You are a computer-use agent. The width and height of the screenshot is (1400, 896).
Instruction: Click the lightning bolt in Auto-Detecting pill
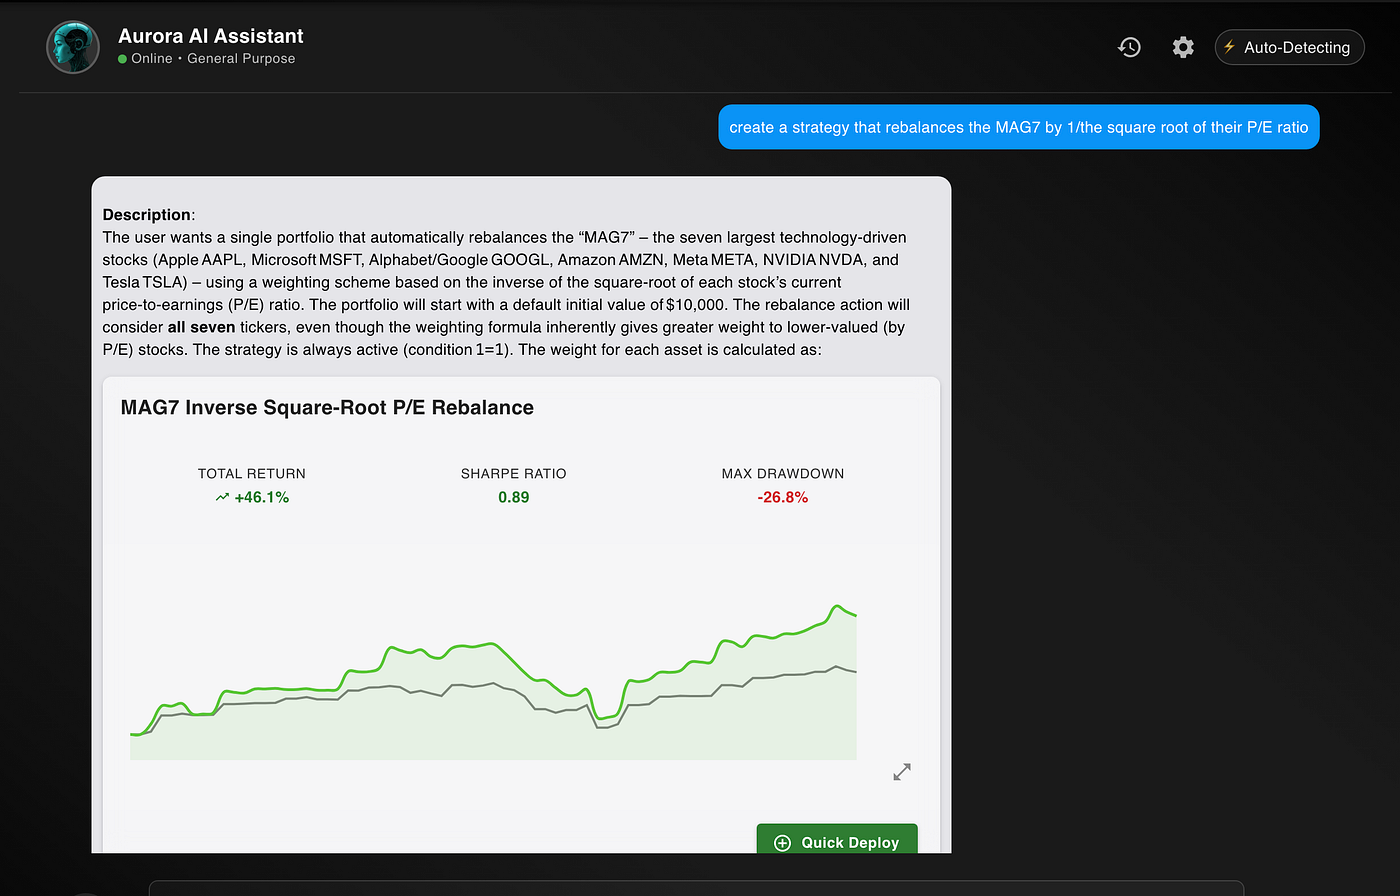1229,47
